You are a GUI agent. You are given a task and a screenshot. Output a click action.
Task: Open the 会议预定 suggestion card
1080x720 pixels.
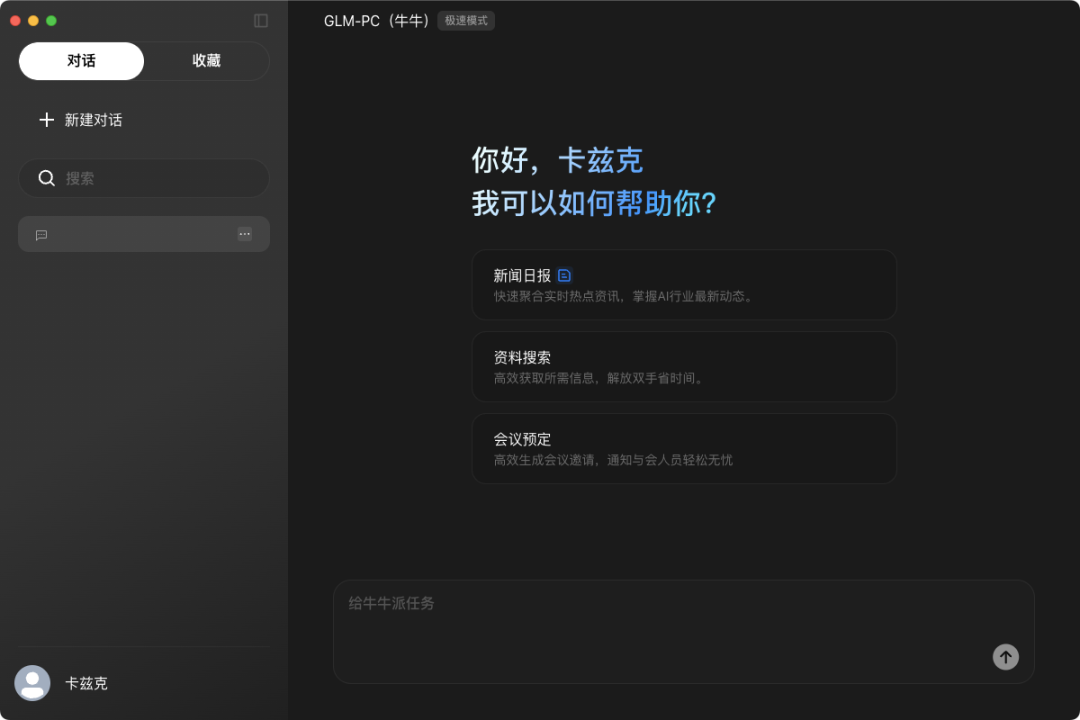point(684,448)
